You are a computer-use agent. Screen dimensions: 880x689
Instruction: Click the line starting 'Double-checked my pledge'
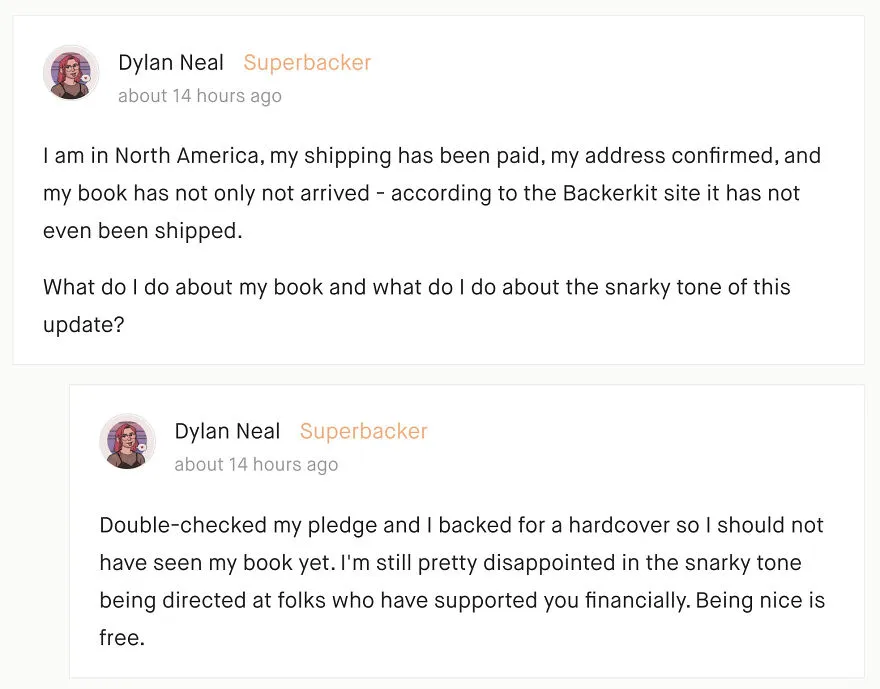(x=461, y=525)
